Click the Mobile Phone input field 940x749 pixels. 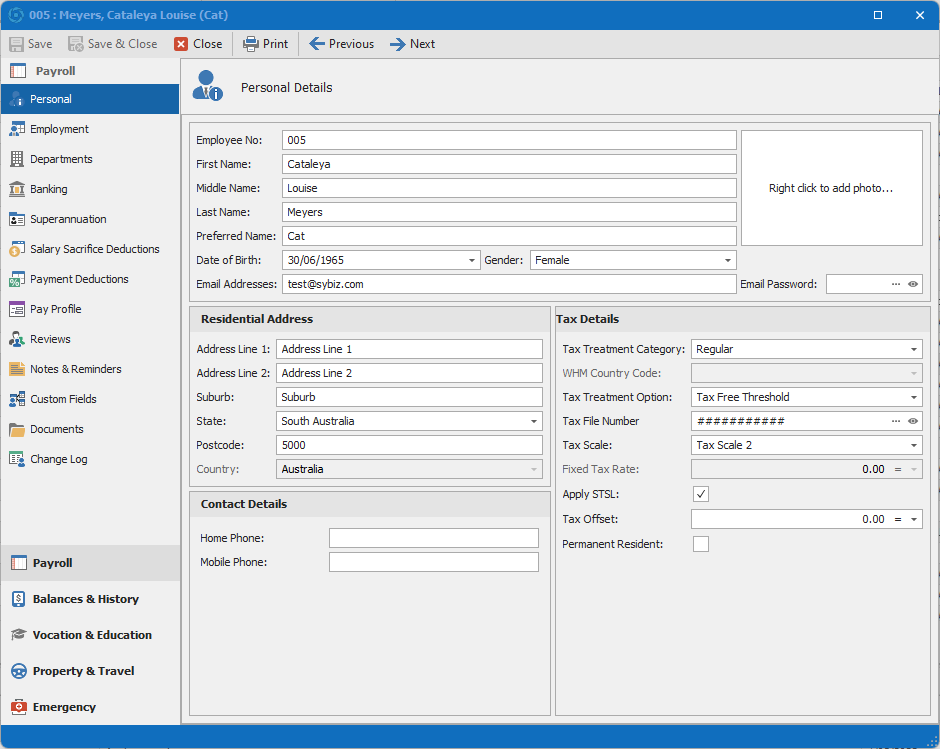tap(433, 562)
